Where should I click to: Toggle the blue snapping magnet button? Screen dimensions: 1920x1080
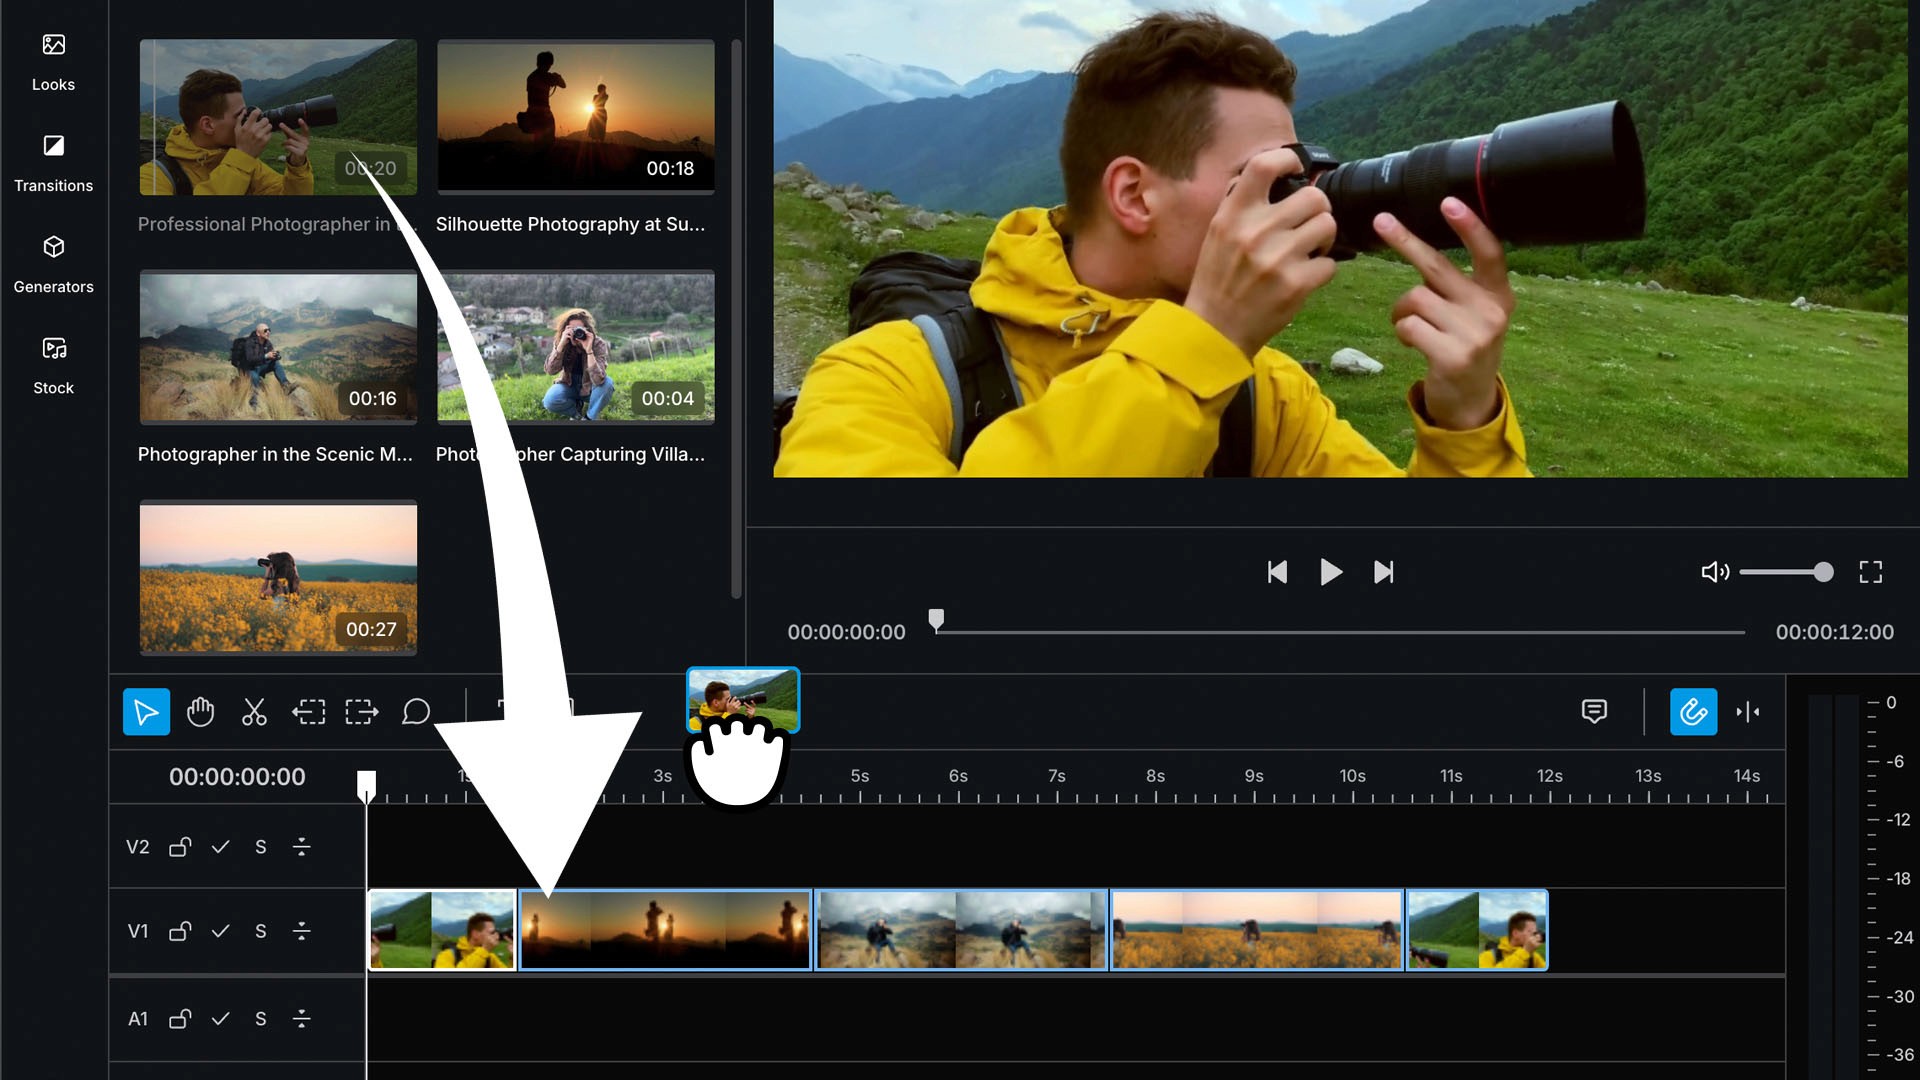click(1693, 712)
